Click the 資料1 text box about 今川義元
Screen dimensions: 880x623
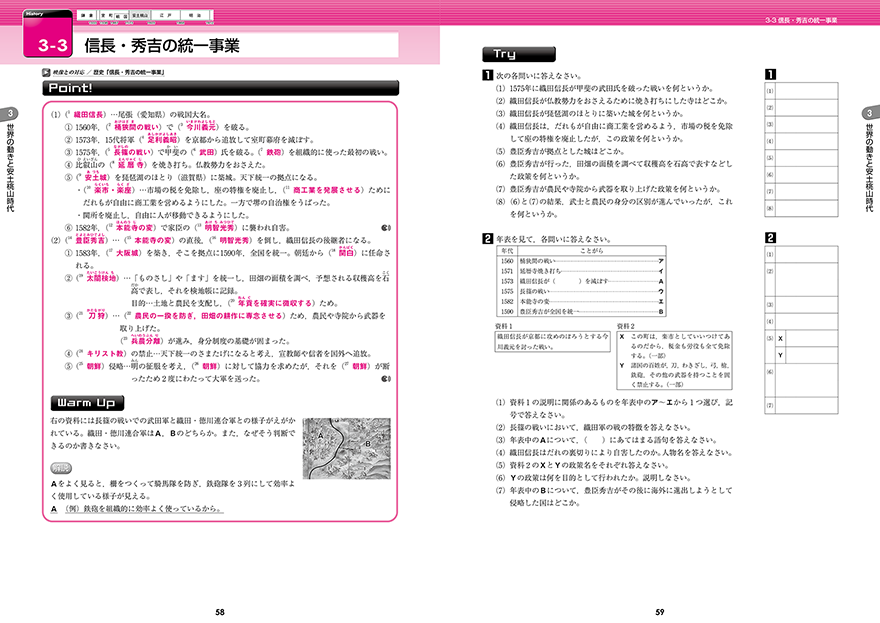click(552, 342)
